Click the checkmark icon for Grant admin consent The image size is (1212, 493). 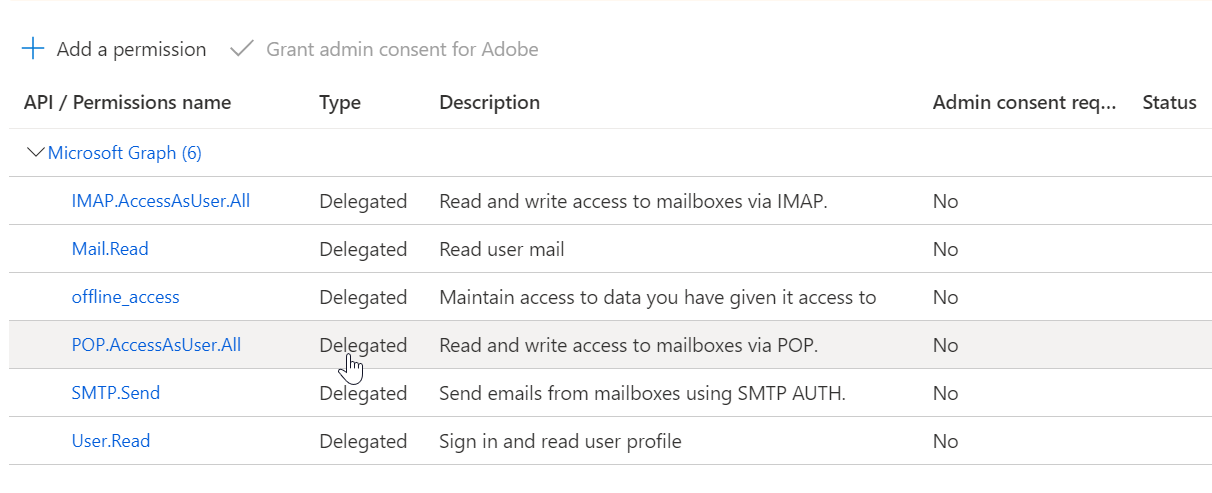[x=241, y=49]
